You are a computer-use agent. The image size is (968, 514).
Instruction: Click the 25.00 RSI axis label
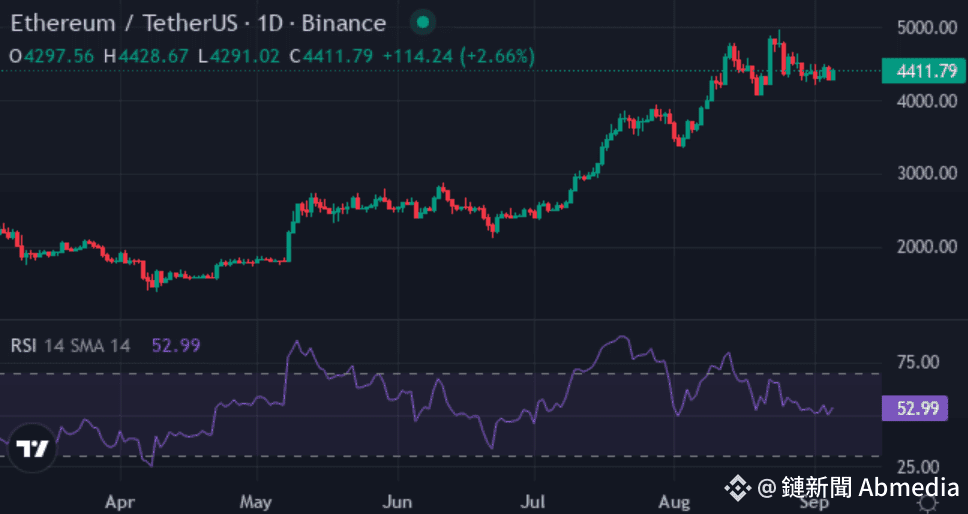pos(917,466)
